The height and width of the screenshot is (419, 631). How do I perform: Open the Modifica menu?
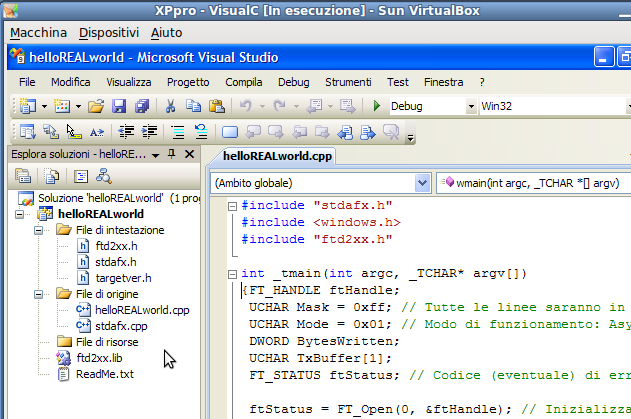tap(70, 82)
